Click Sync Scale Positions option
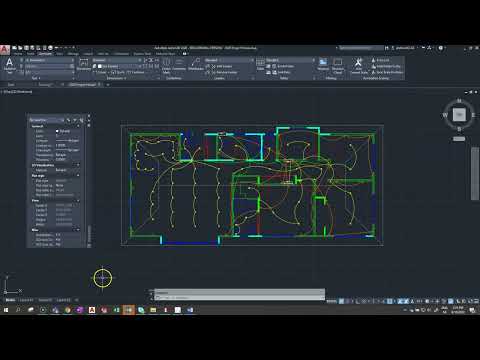The height and width of the screenshot is (360, 480). (x=387, y=72)
